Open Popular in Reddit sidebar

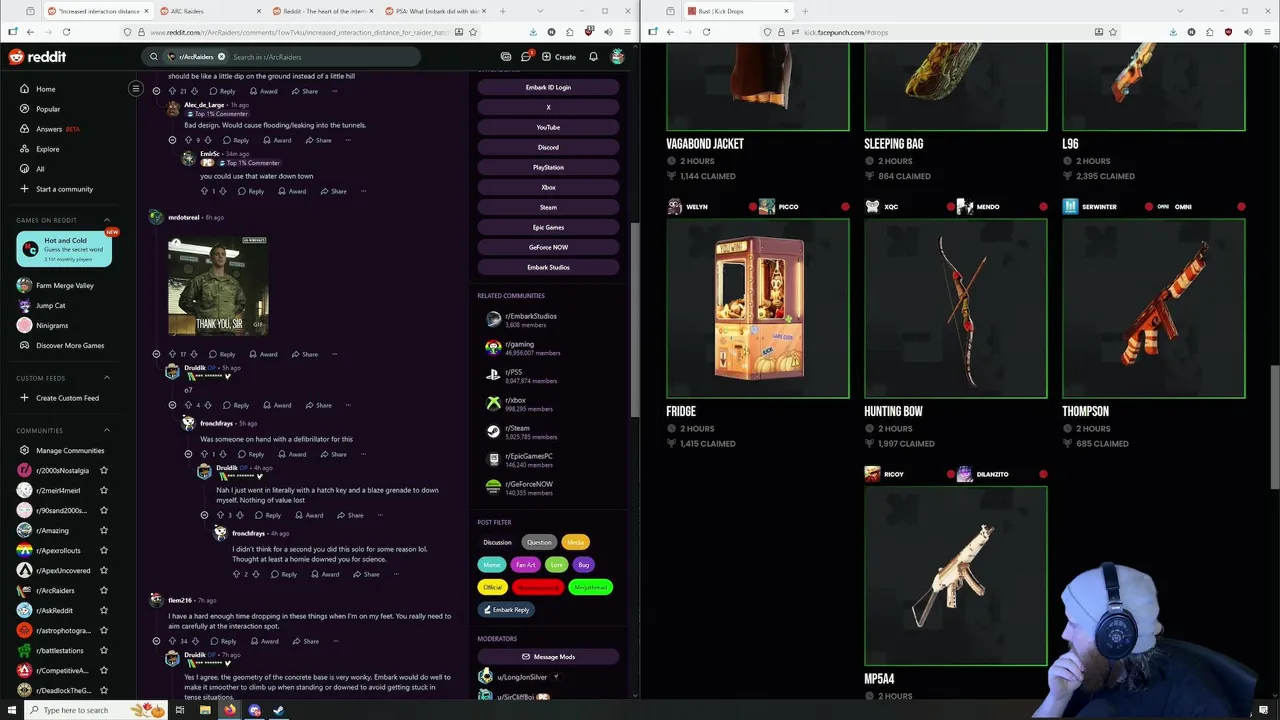point(48,109)
